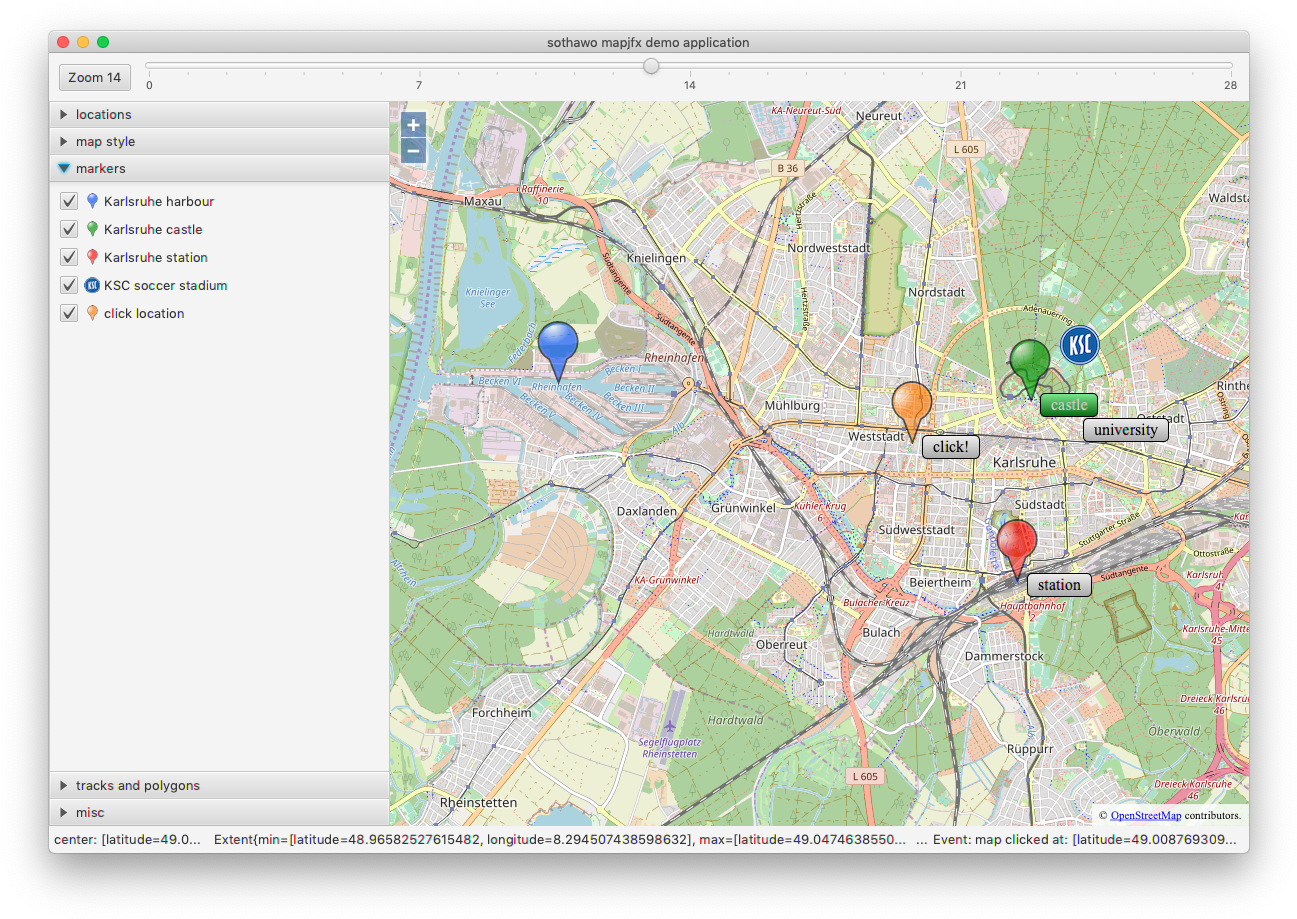
Task: Click the university label on the map
Action: click(1126, 430)
